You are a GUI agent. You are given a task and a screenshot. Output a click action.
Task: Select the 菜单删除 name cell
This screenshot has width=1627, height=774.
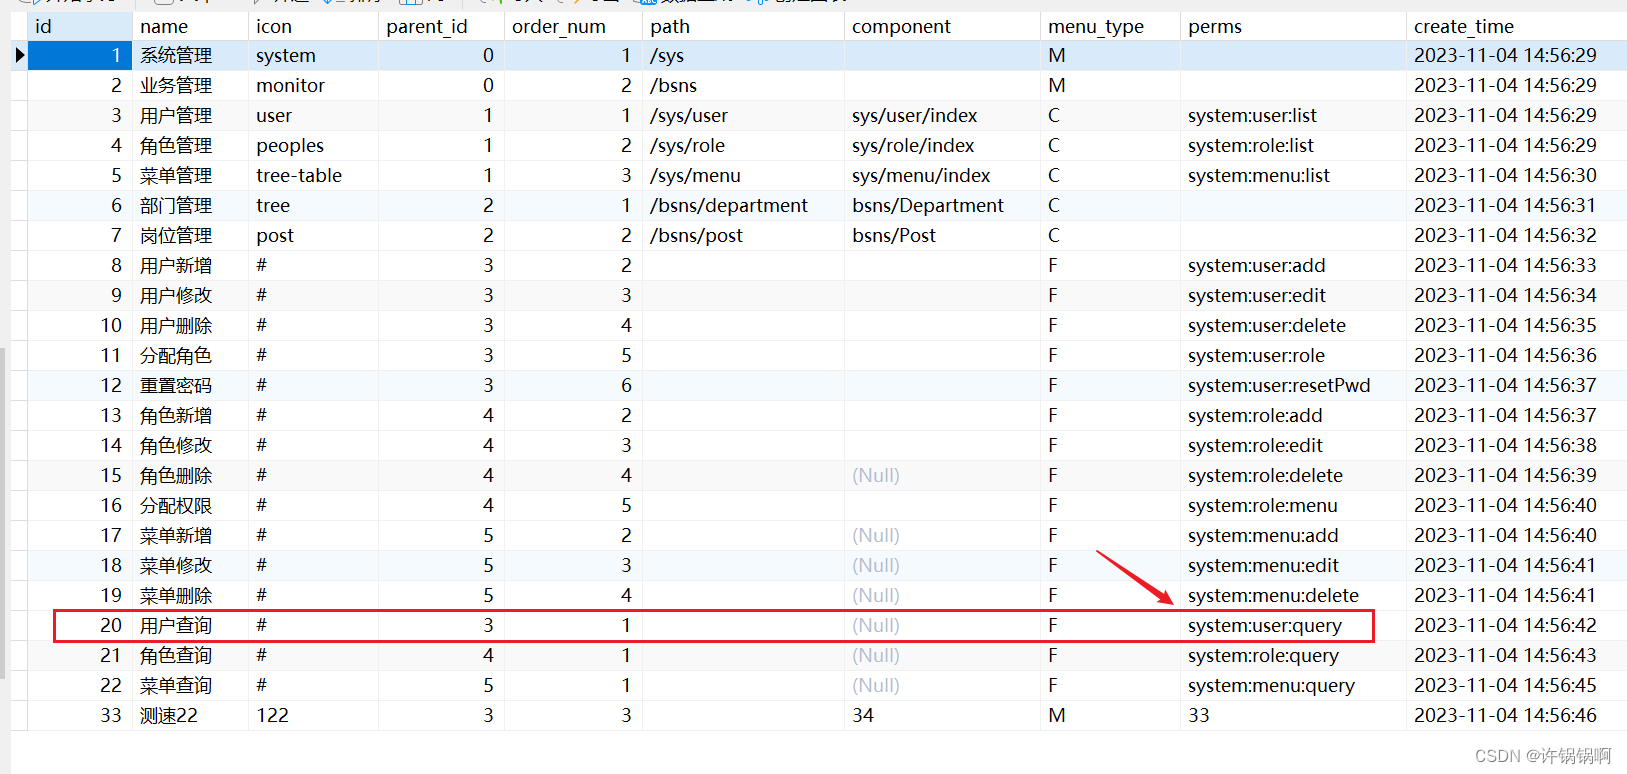[x=190, y=596]
